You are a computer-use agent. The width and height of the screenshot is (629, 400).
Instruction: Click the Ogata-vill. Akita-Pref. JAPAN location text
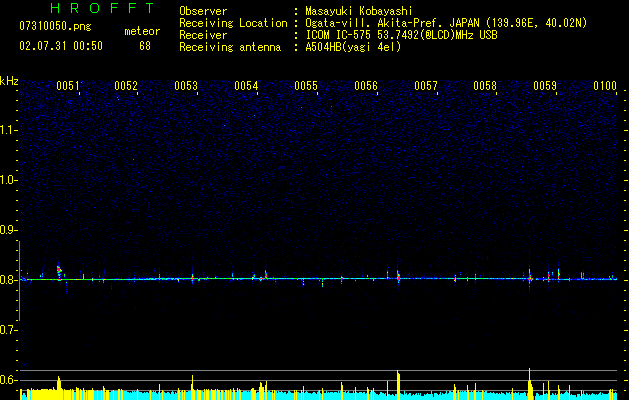coord(446,23)
